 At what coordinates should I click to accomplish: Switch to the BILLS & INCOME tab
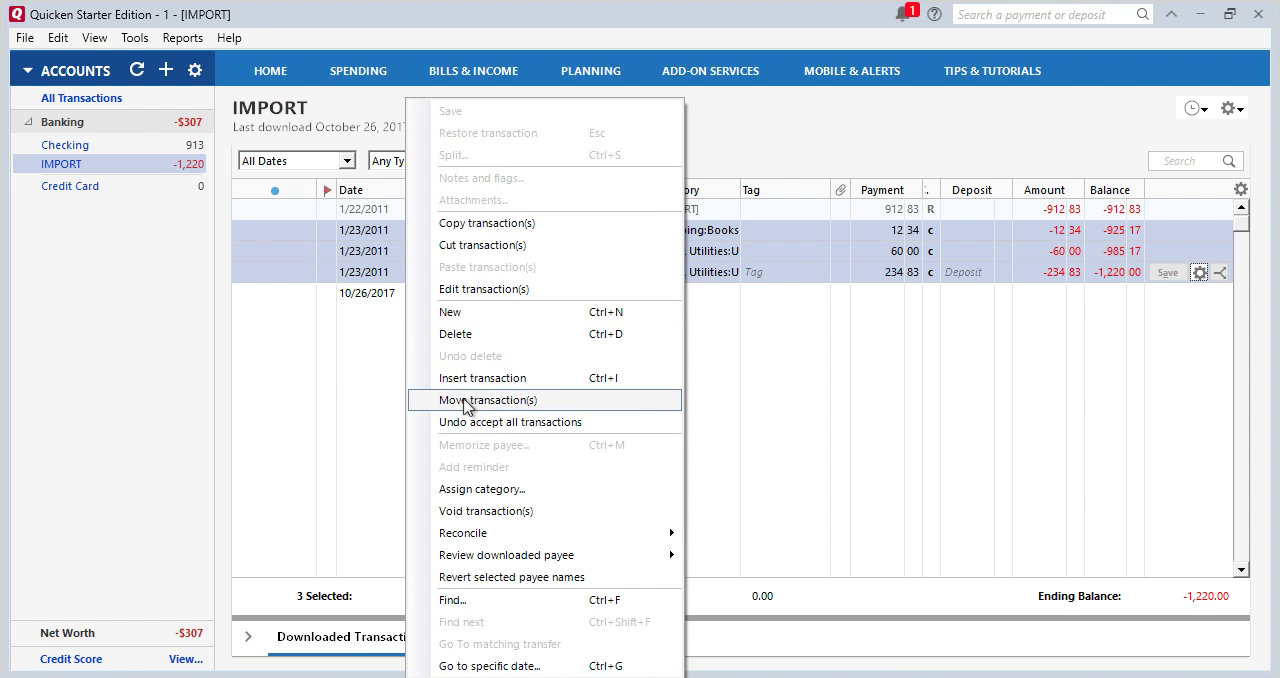(x=473, y=71)
